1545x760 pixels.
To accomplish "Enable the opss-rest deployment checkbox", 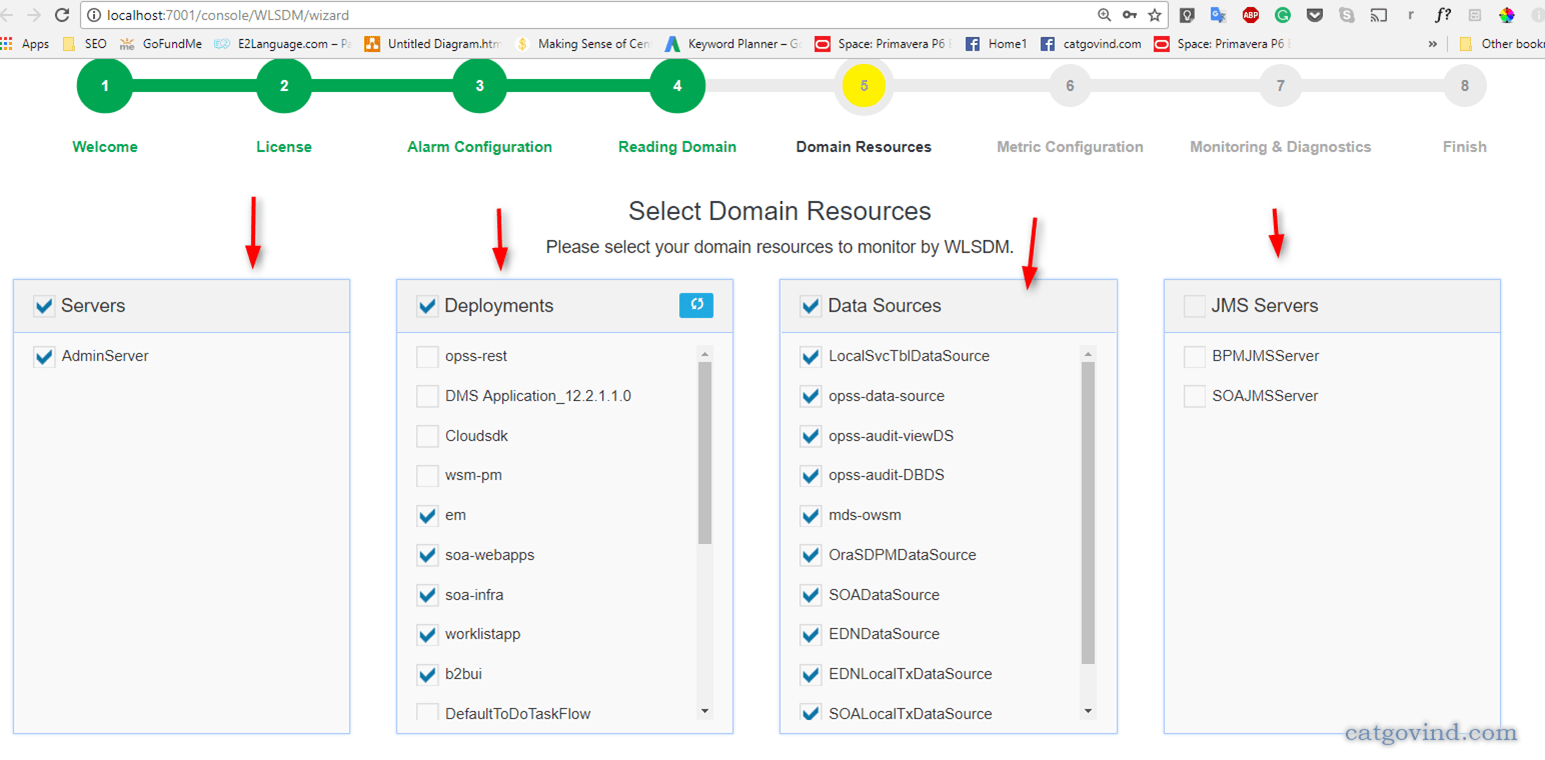I will (427, 355).
